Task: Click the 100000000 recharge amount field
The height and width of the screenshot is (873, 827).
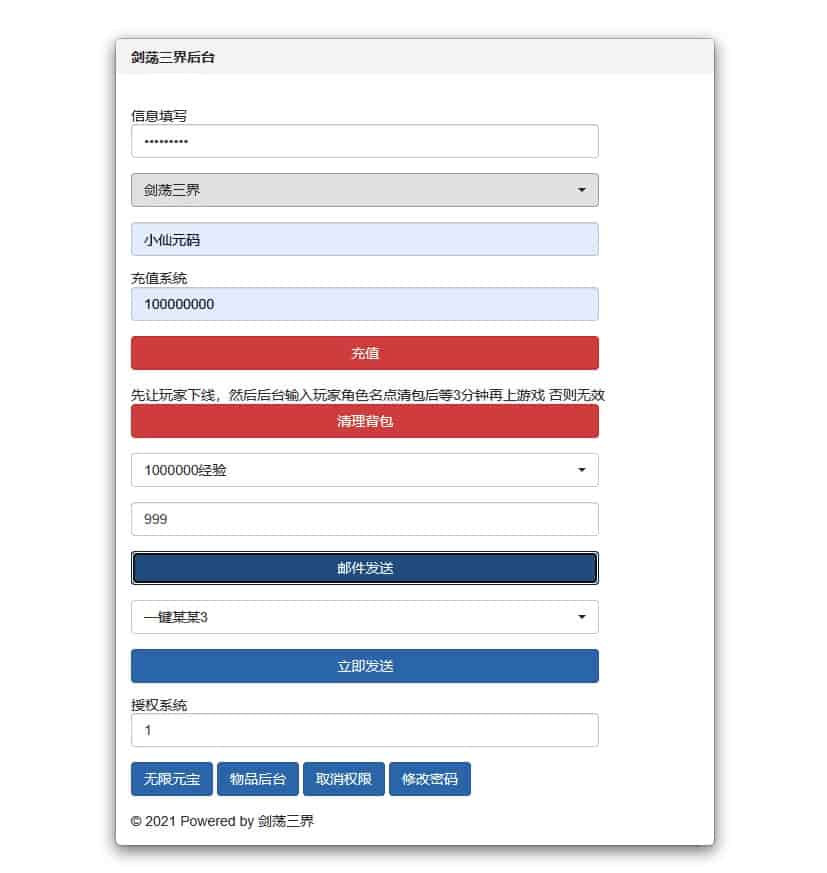Action: 365,304
